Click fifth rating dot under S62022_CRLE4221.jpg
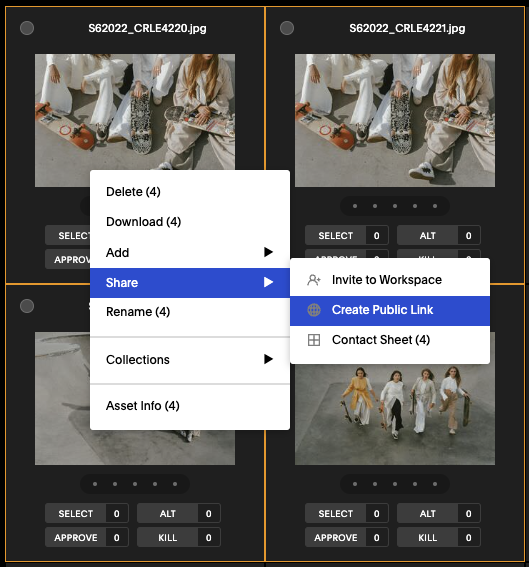Image resolution: width=529 pixels, height=567 pixels. coord(435,206)
